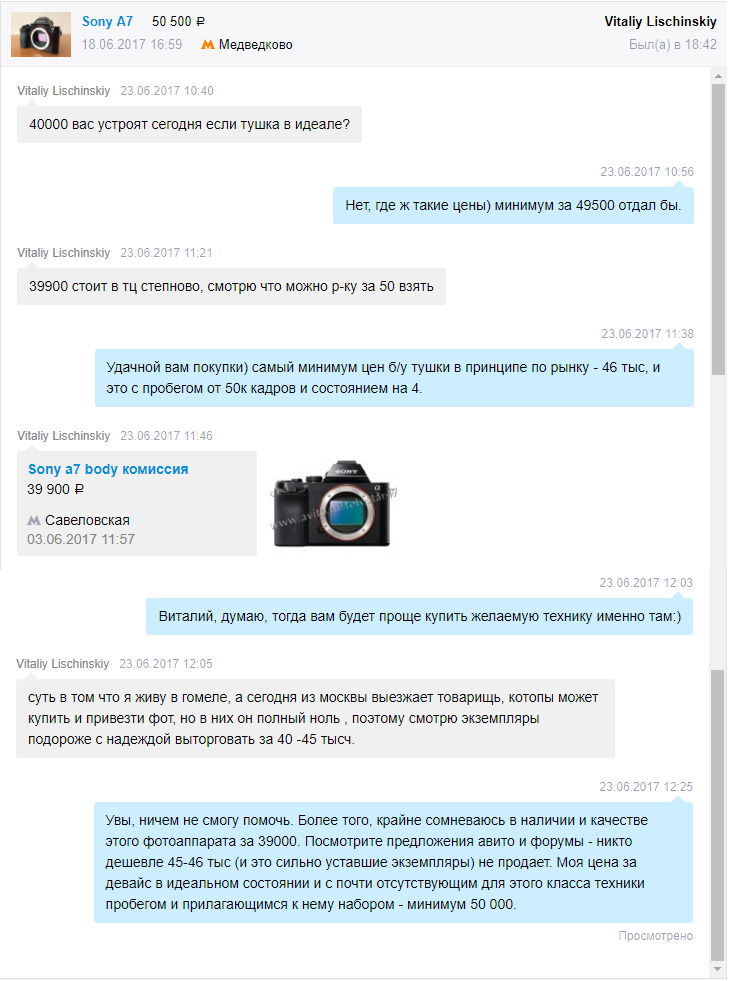
Task: Click the 50 500 ₽ price in header
Action: pyautogui.click(x=178, y=21)
